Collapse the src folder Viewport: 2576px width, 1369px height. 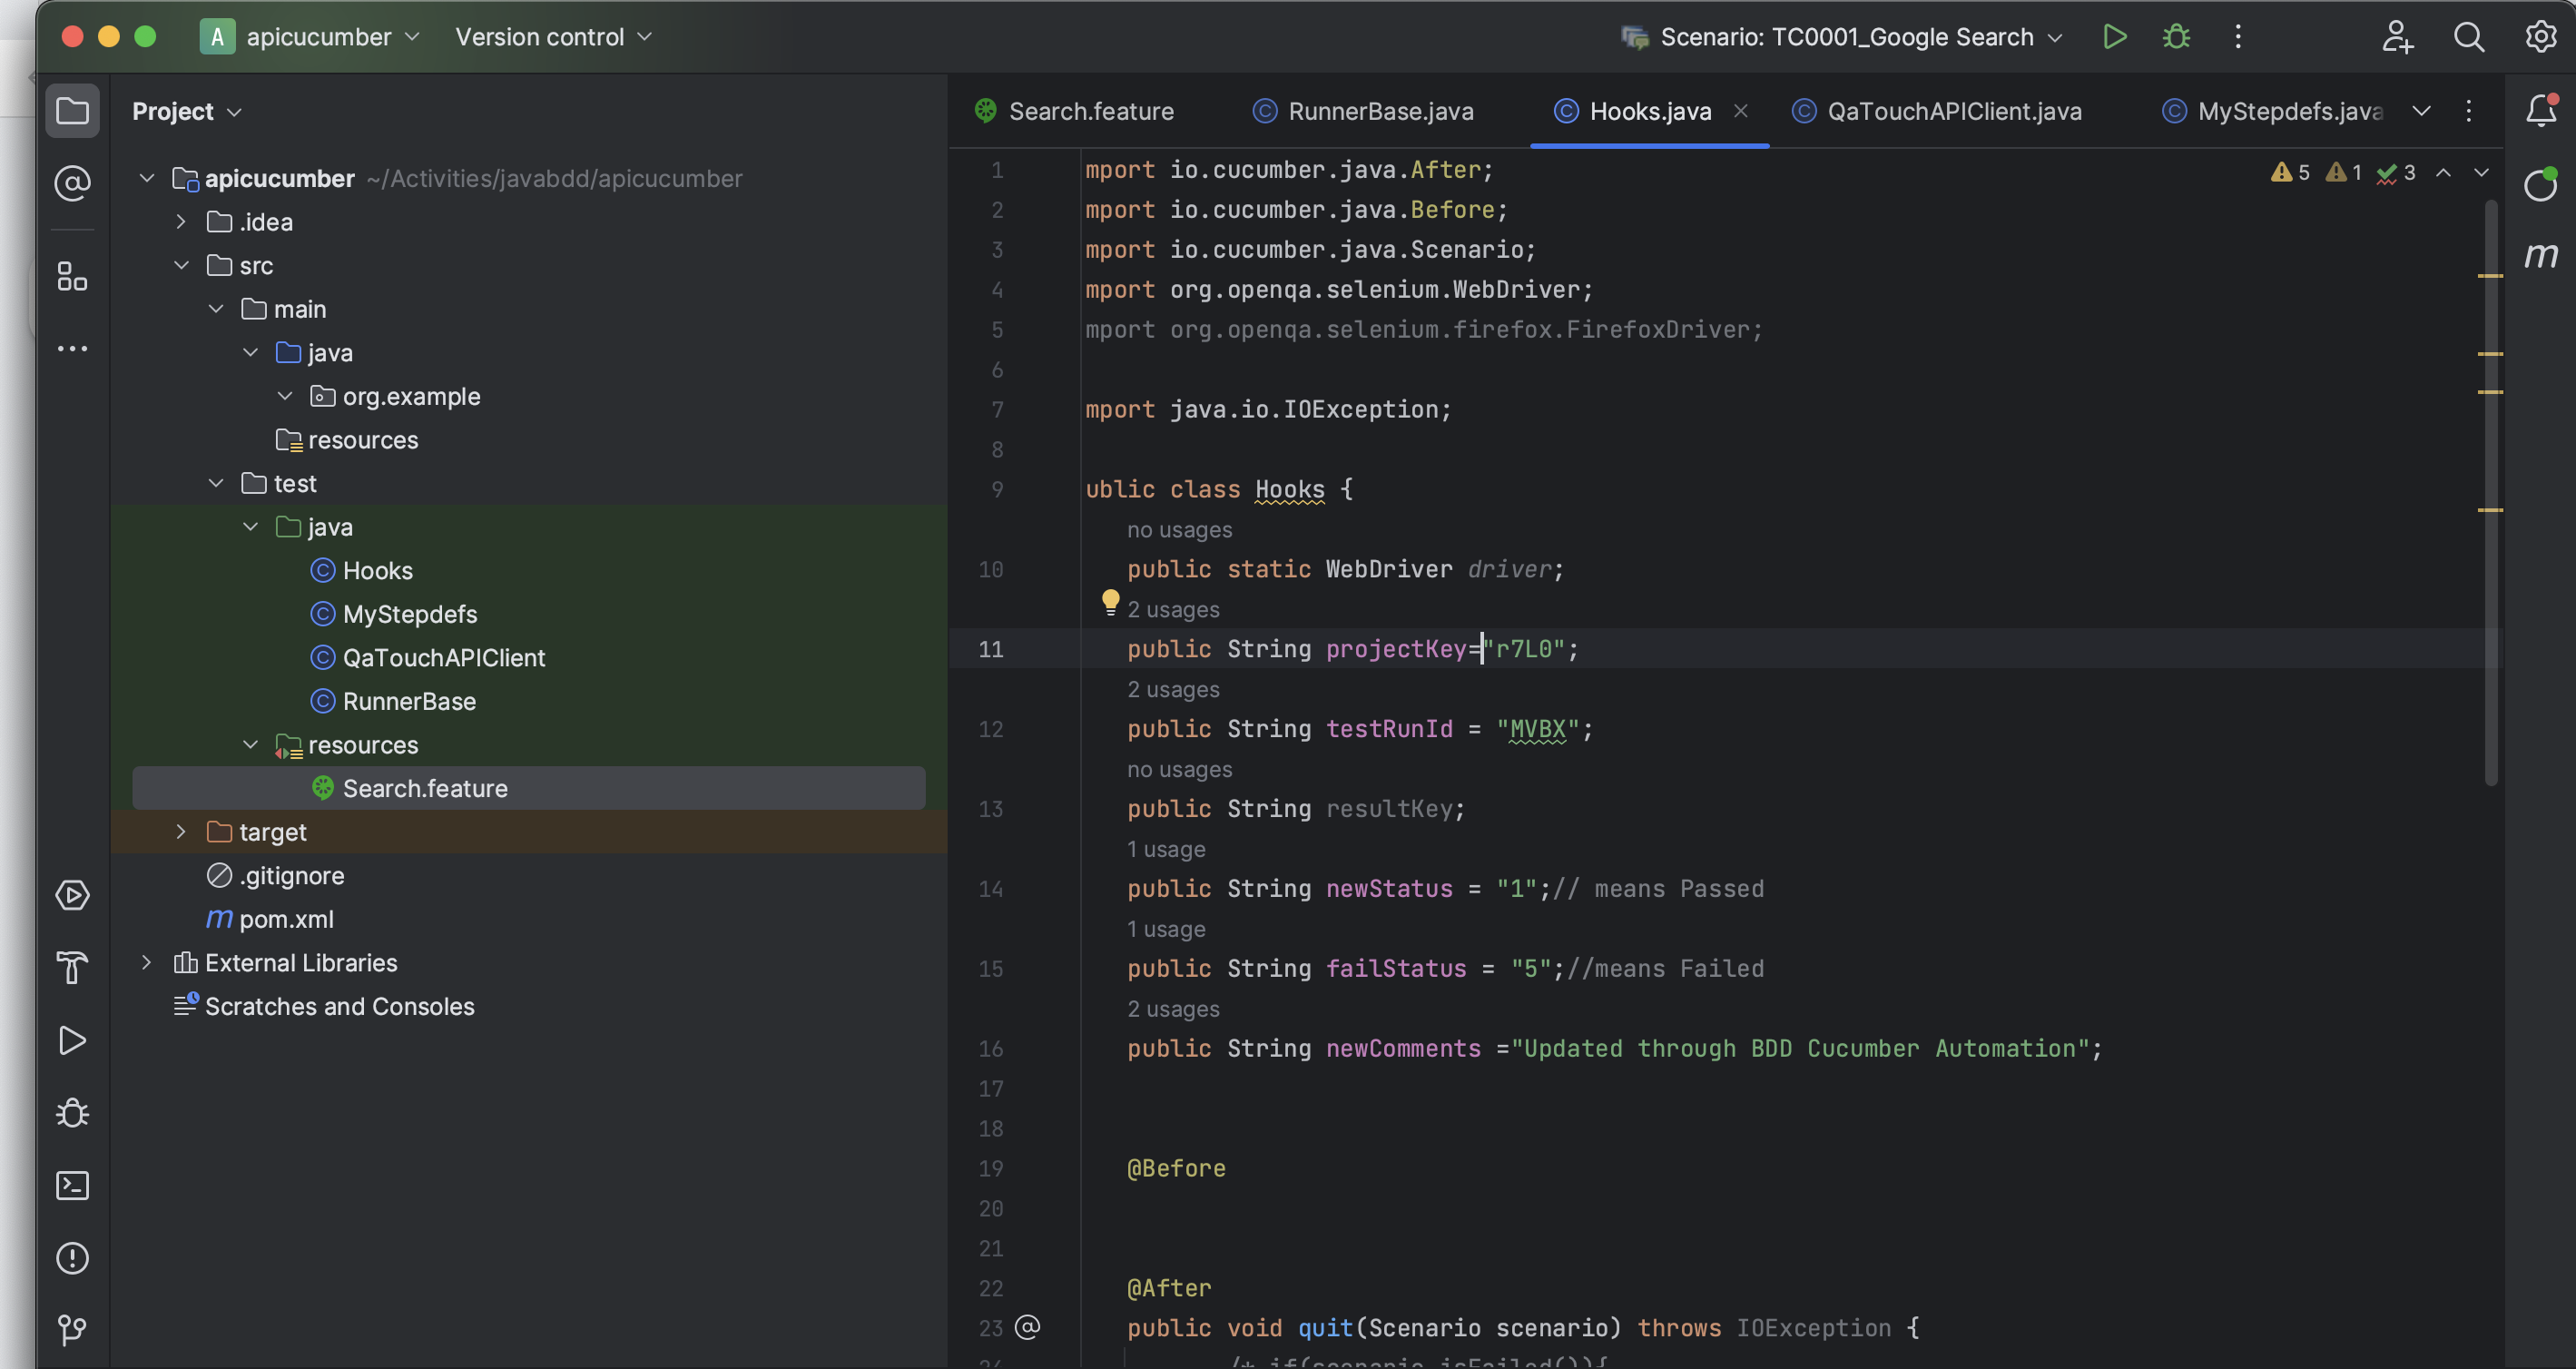(181, 265)
